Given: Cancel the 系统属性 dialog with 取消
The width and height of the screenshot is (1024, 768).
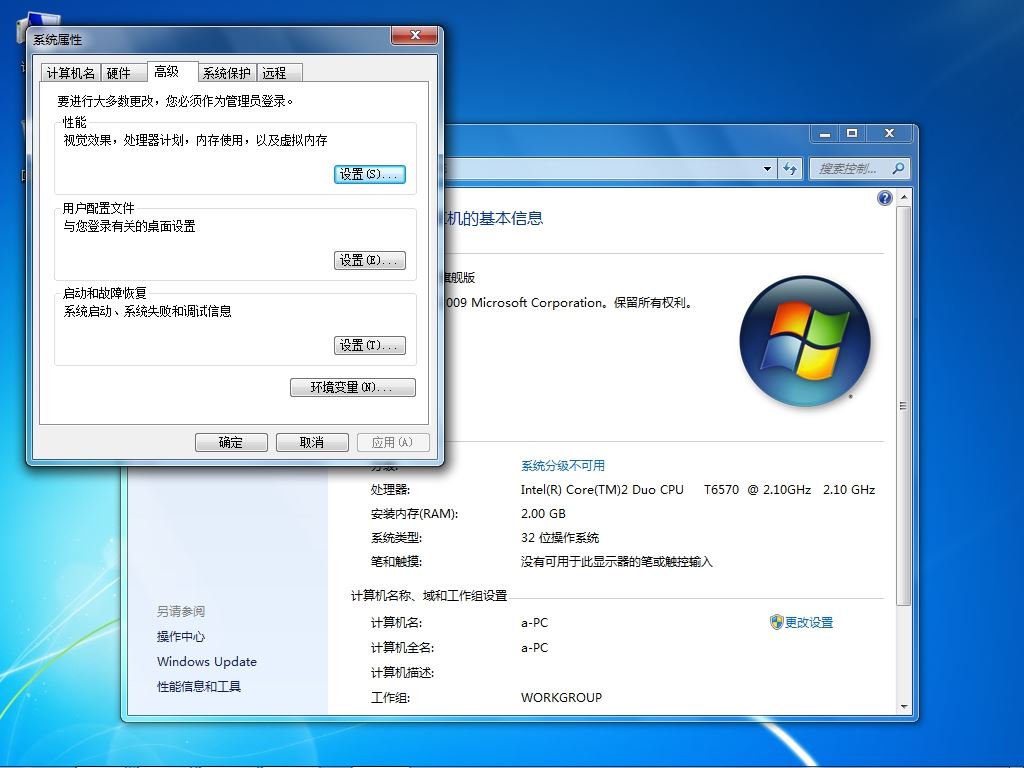Looking at the screenshot, I should coord(312,442).
